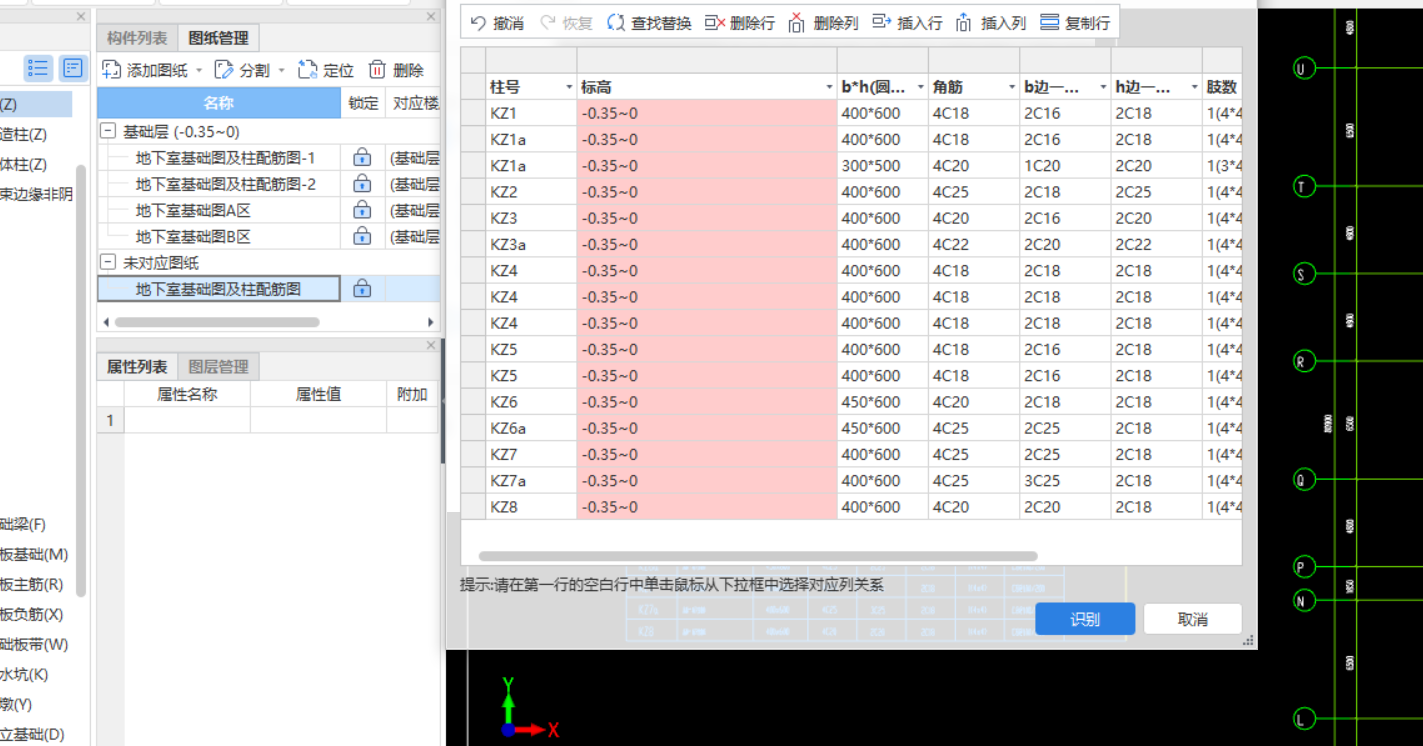Click row 1 属性值 cell
The image size is (1423, 746).
(318, 420)
